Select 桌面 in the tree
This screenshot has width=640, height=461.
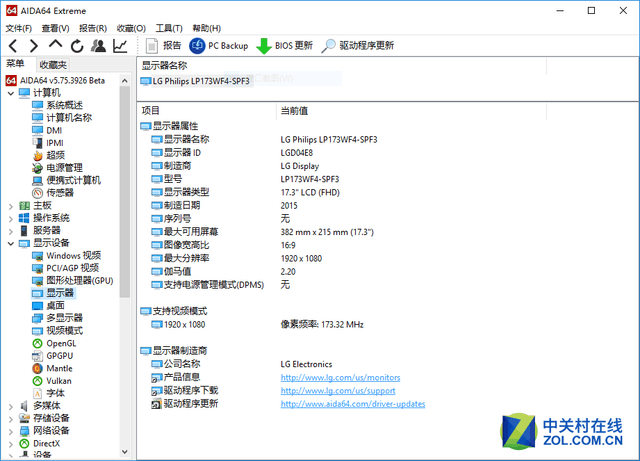click(48, 306)
